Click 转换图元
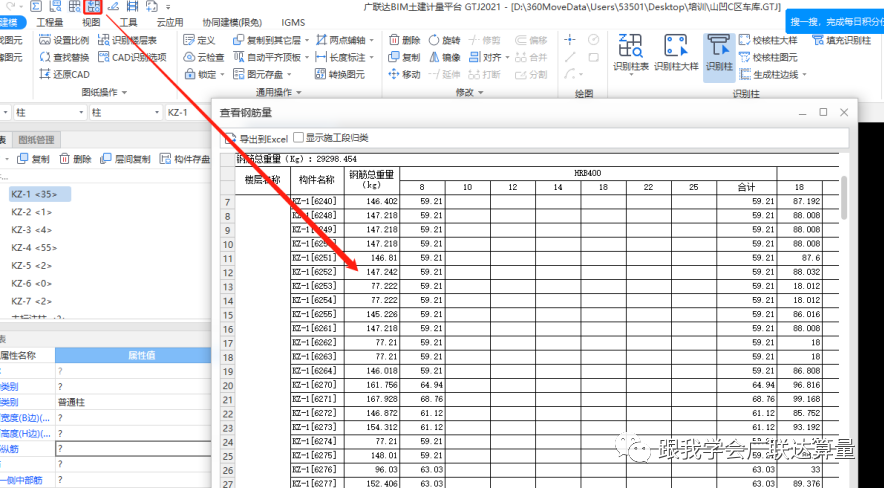This screenshot has height=489, width=884. (339, 74)
